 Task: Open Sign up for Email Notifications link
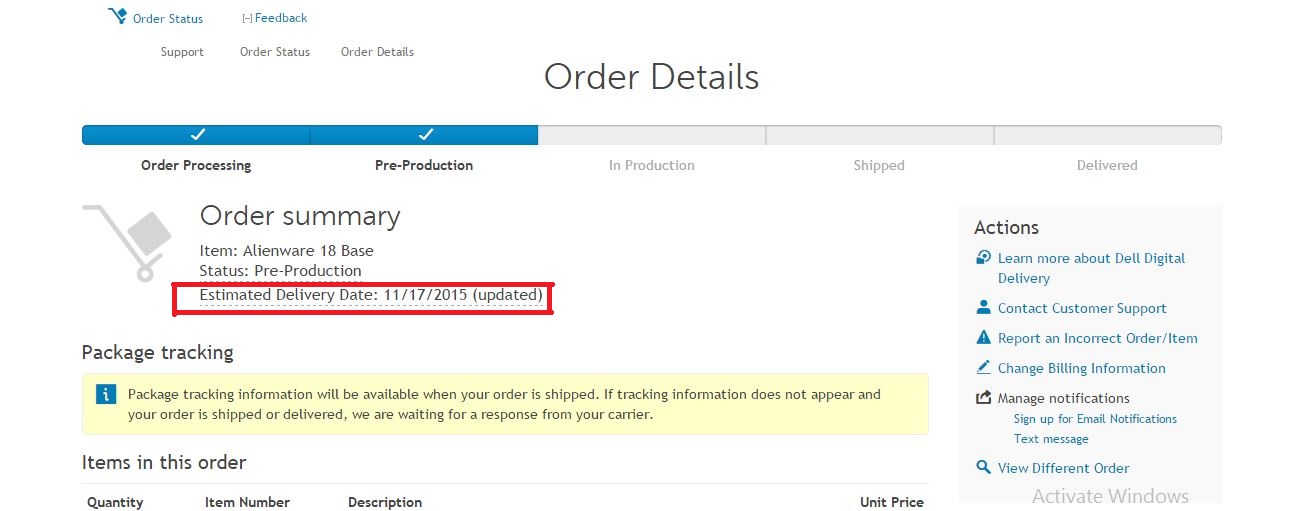pos(1095,419)
